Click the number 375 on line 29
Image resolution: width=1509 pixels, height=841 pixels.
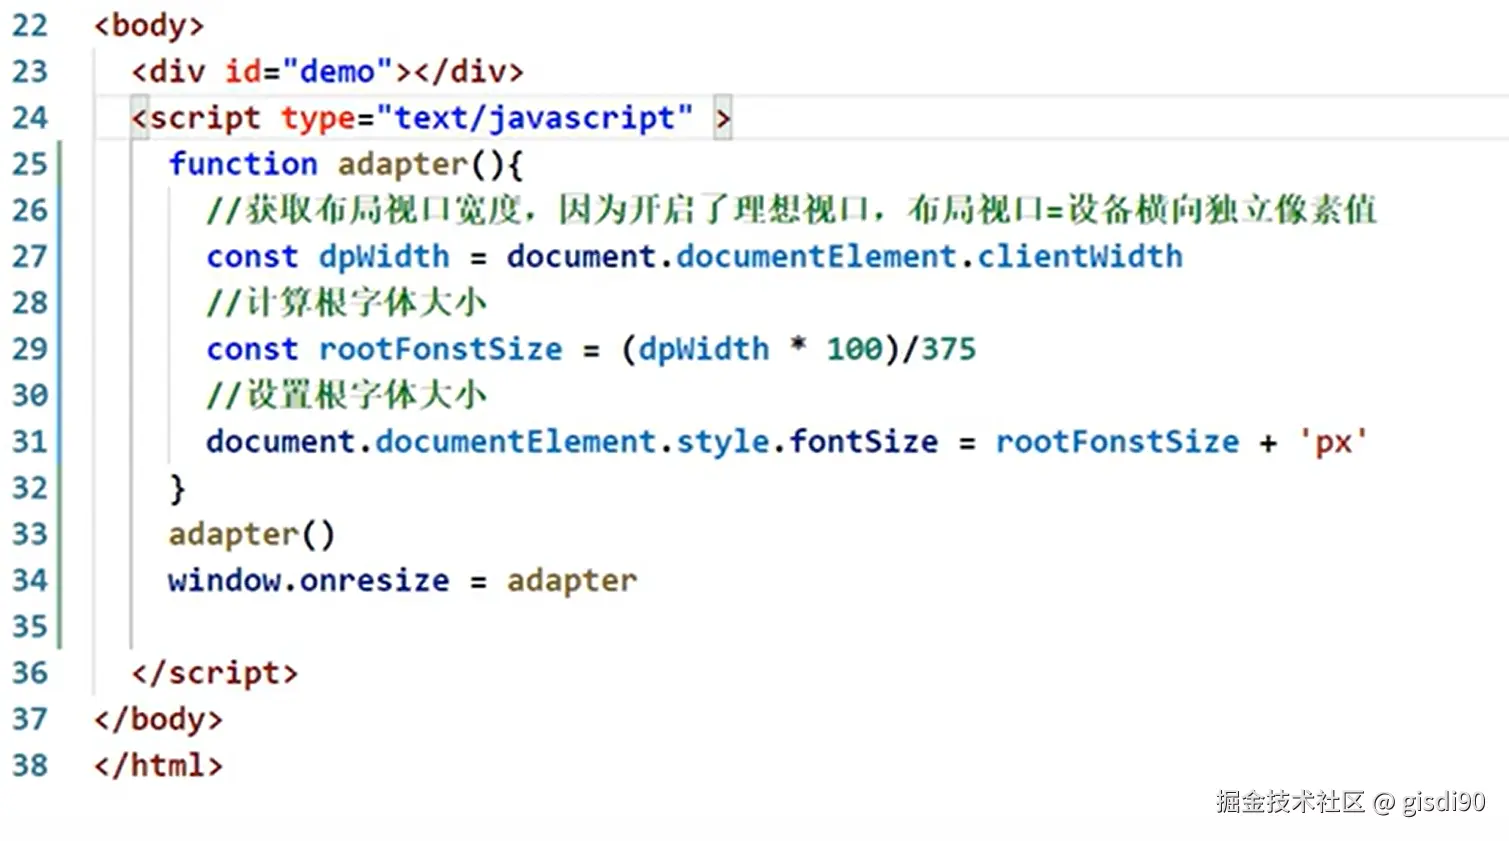pos(948,349)
